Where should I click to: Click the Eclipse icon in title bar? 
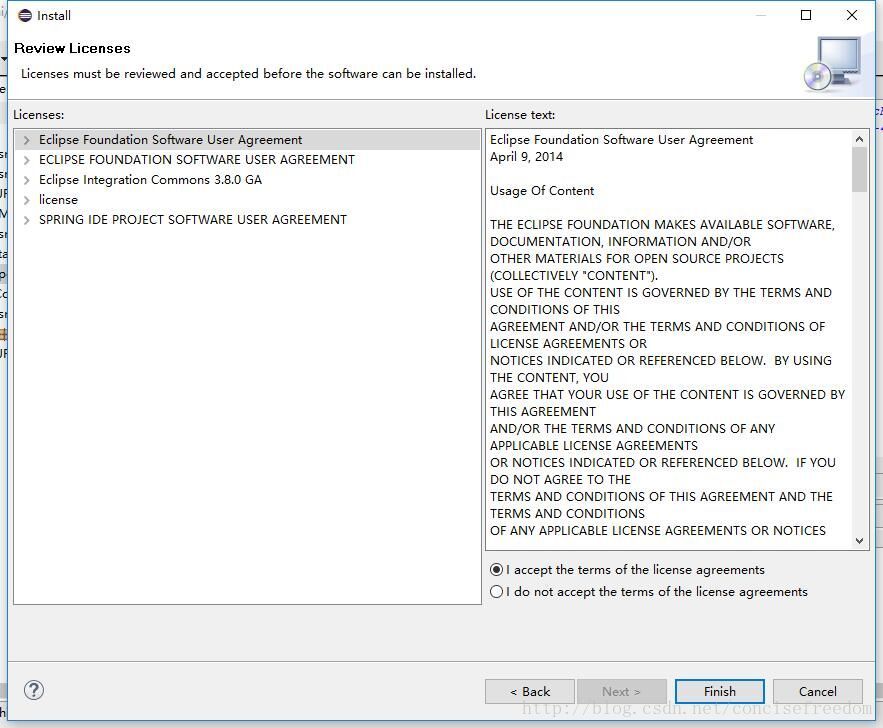coord(25,15)
